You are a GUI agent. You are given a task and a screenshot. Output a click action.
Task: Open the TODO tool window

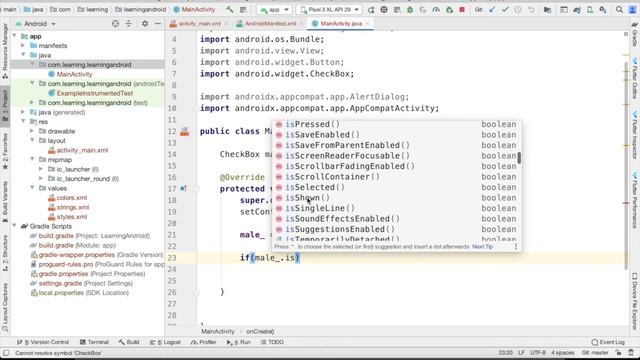coord(272,342)
